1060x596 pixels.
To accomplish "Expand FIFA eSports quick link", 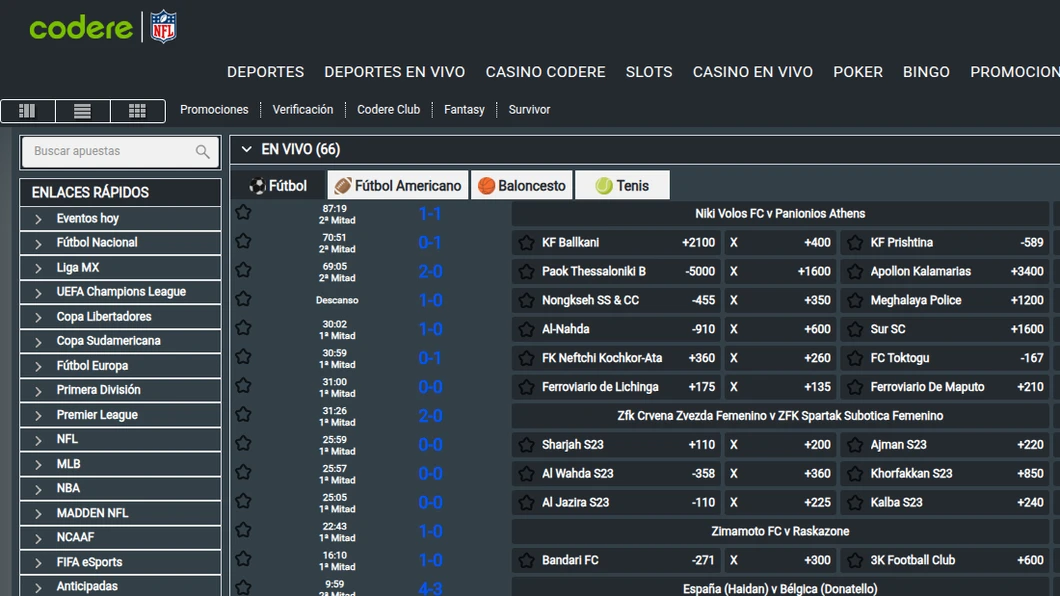I will pos(120,562).
